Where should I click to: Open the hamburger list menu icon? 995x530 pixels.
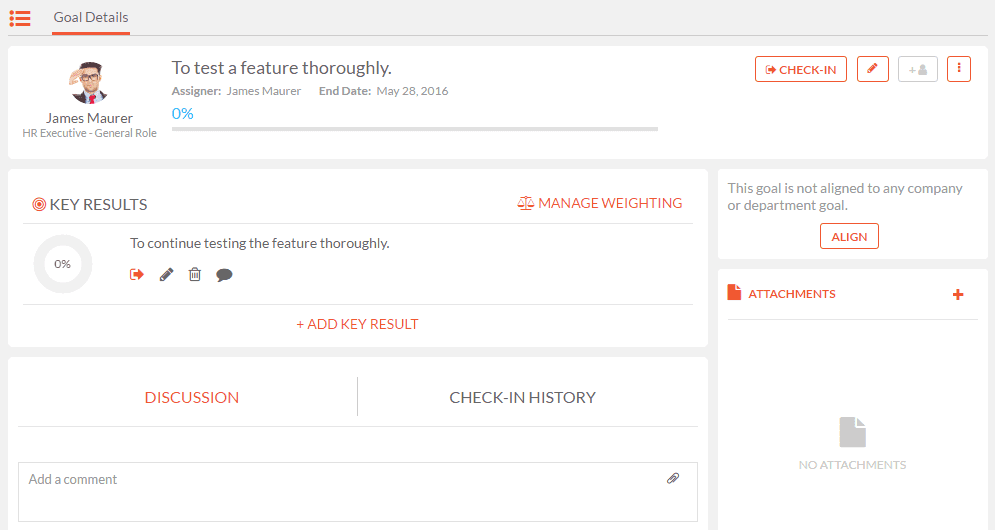click(20, 18)
